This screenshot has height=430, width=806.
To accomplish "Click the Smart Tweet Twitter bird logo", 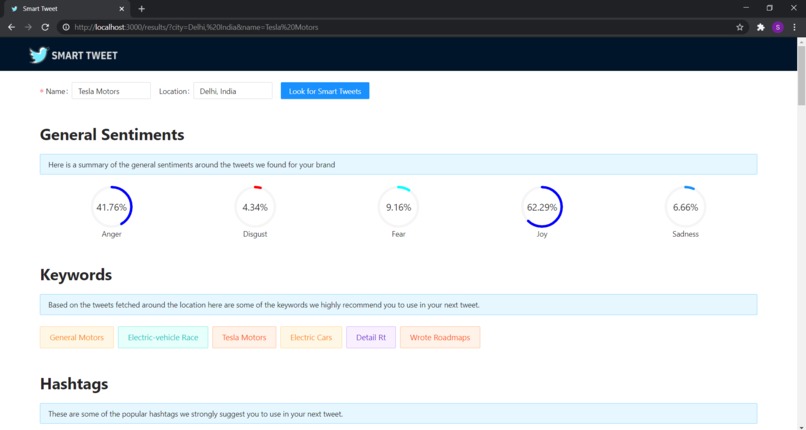I will 39,55.
